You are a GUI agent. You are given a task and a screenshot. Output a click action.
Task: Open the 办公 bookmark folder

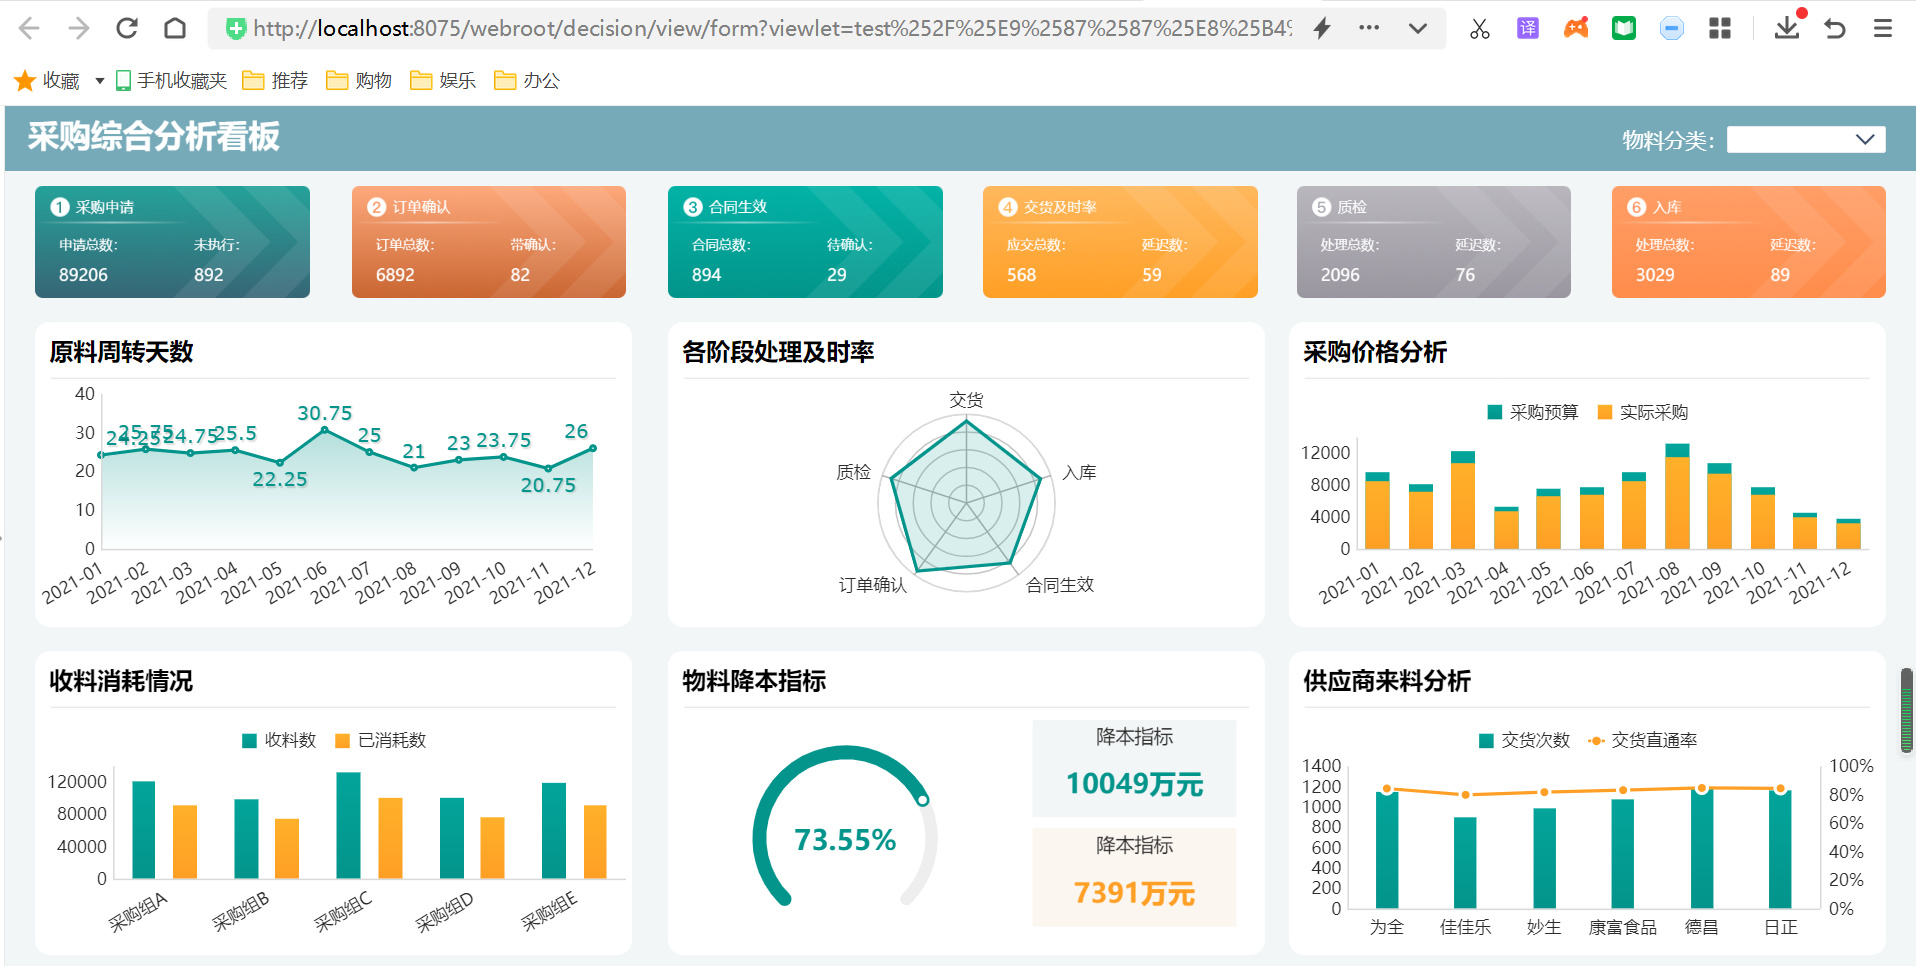527,81
